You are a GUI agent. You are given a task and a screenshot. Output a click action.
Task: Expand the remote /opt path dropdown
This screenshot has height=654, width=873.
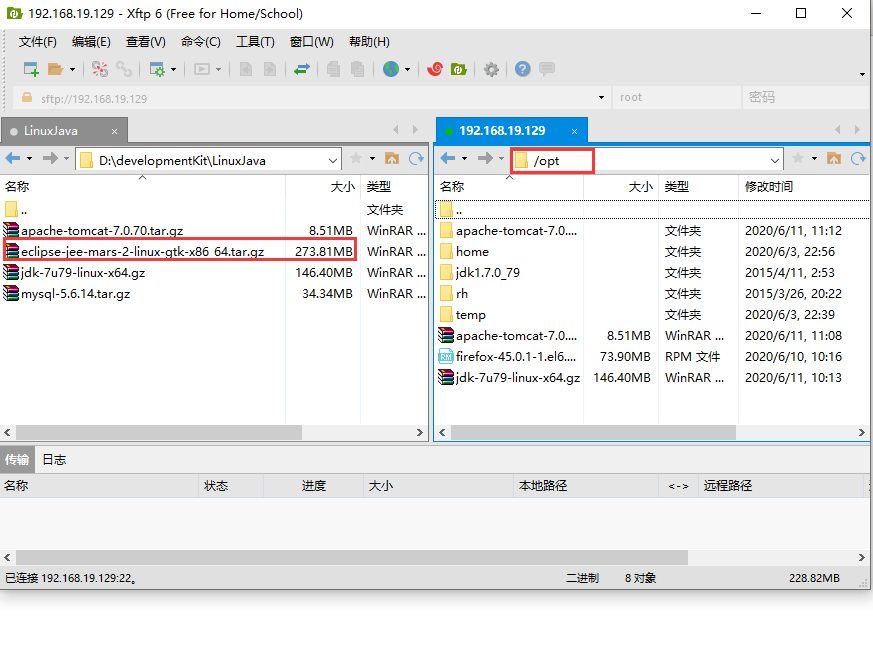(x=774, y=160)
